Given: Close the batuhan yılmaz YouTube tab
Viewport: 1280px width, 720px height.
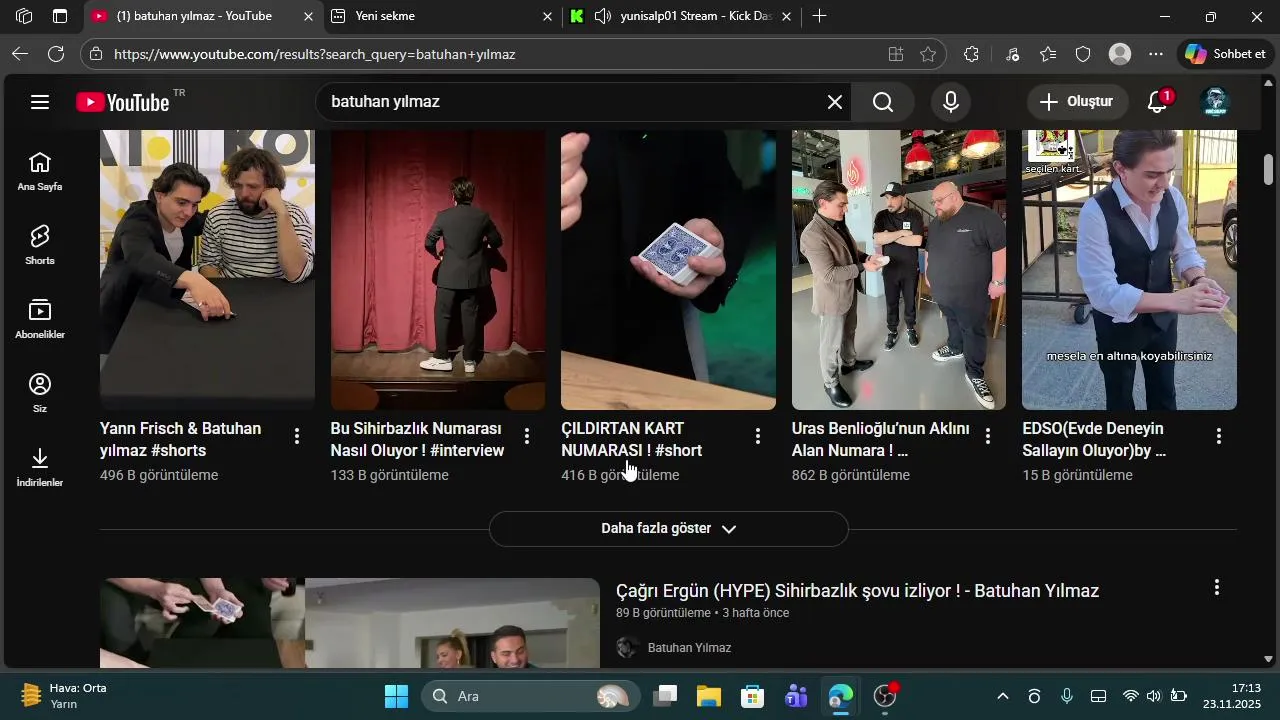Looking at the screenshot, I should click(308, 16).
